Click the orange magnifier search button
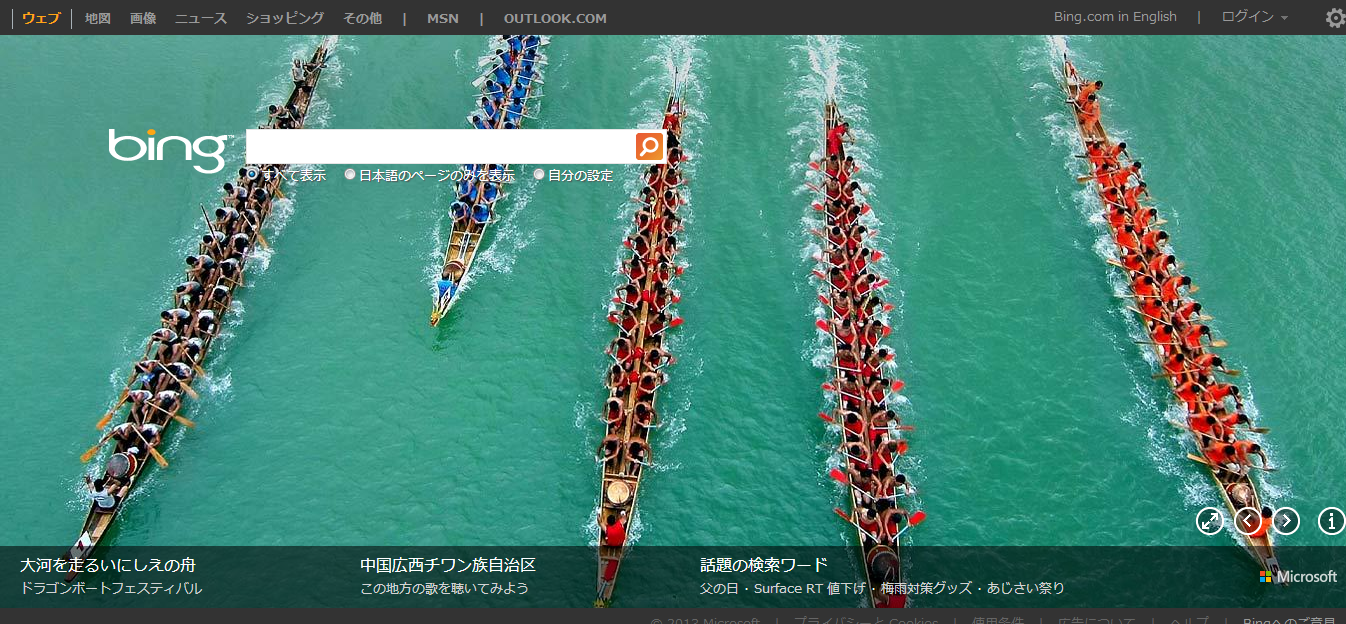 [649, 147]
